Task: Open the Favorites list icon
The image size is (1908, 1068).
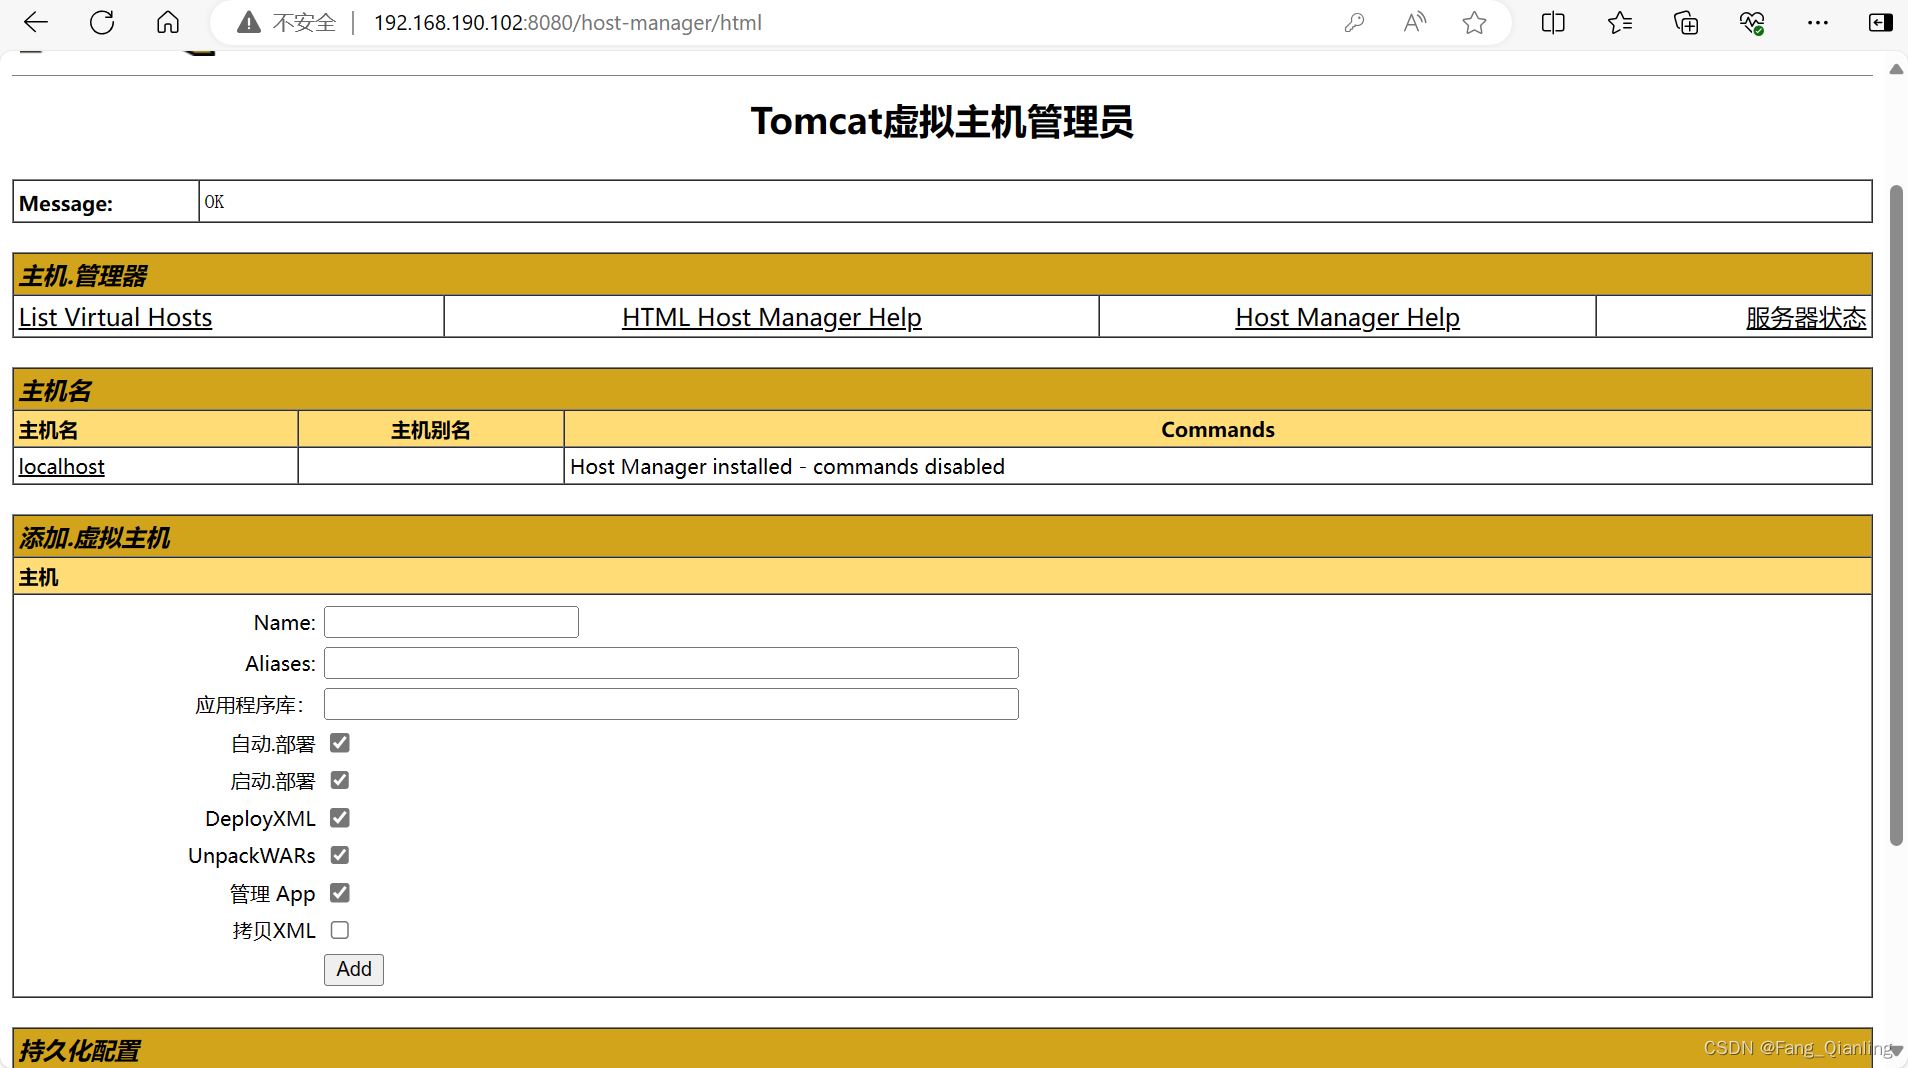Action: click(1620, 22)
